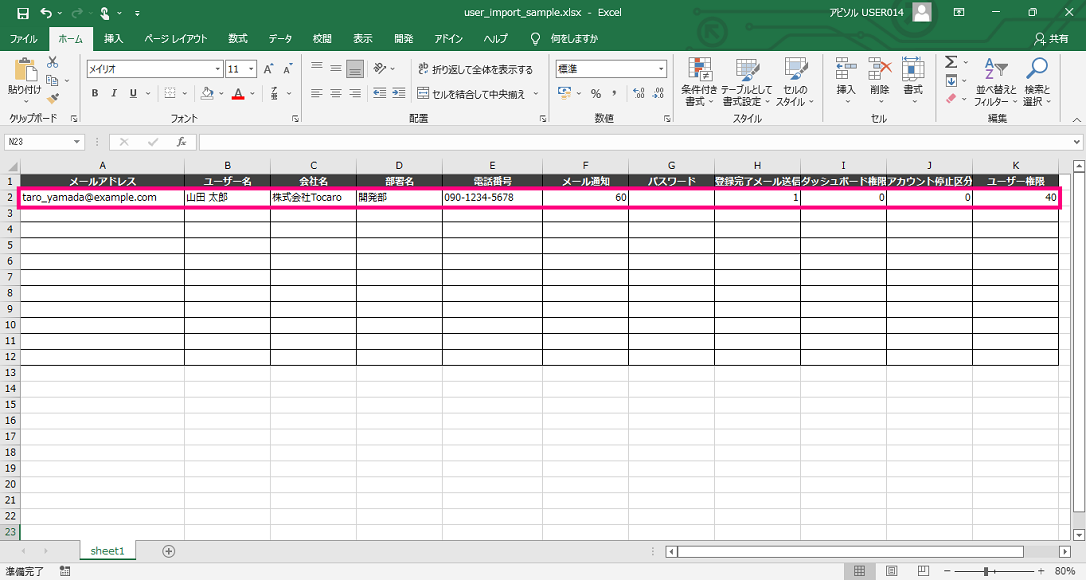Select the Format Painter brush icon
1086x580 pixels.
coord(52,98)
